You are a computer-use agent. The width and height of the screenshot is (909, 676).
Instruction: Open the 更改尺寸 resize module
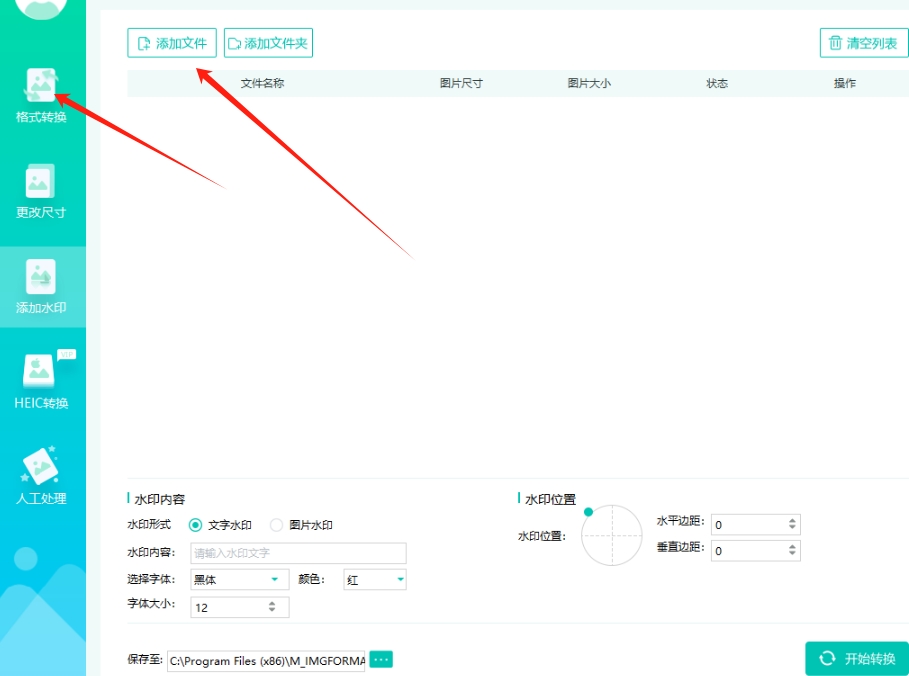[41, 191]
